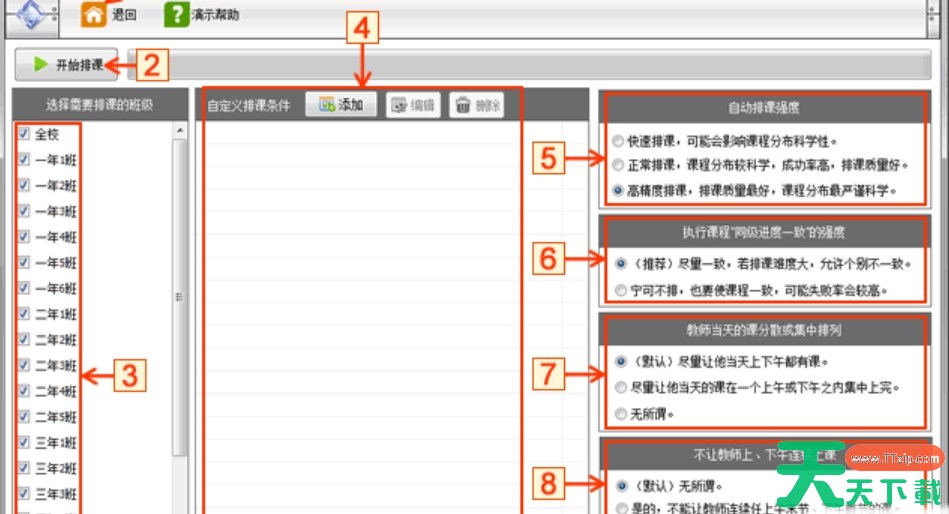The width and height of the screenshot is (949, 514).
Task: Click the 自动排课强度 panel header
Action: coord(763,106)
